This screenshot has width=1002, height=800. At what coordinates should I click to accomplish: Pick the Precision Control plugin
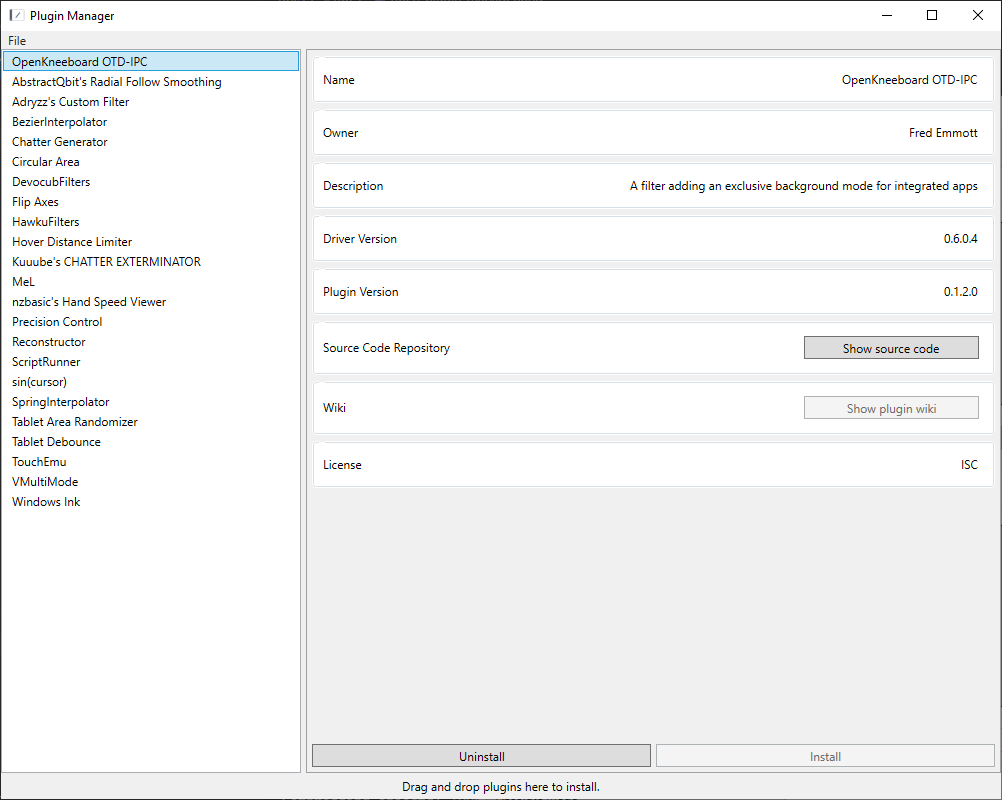coord(57,322)
